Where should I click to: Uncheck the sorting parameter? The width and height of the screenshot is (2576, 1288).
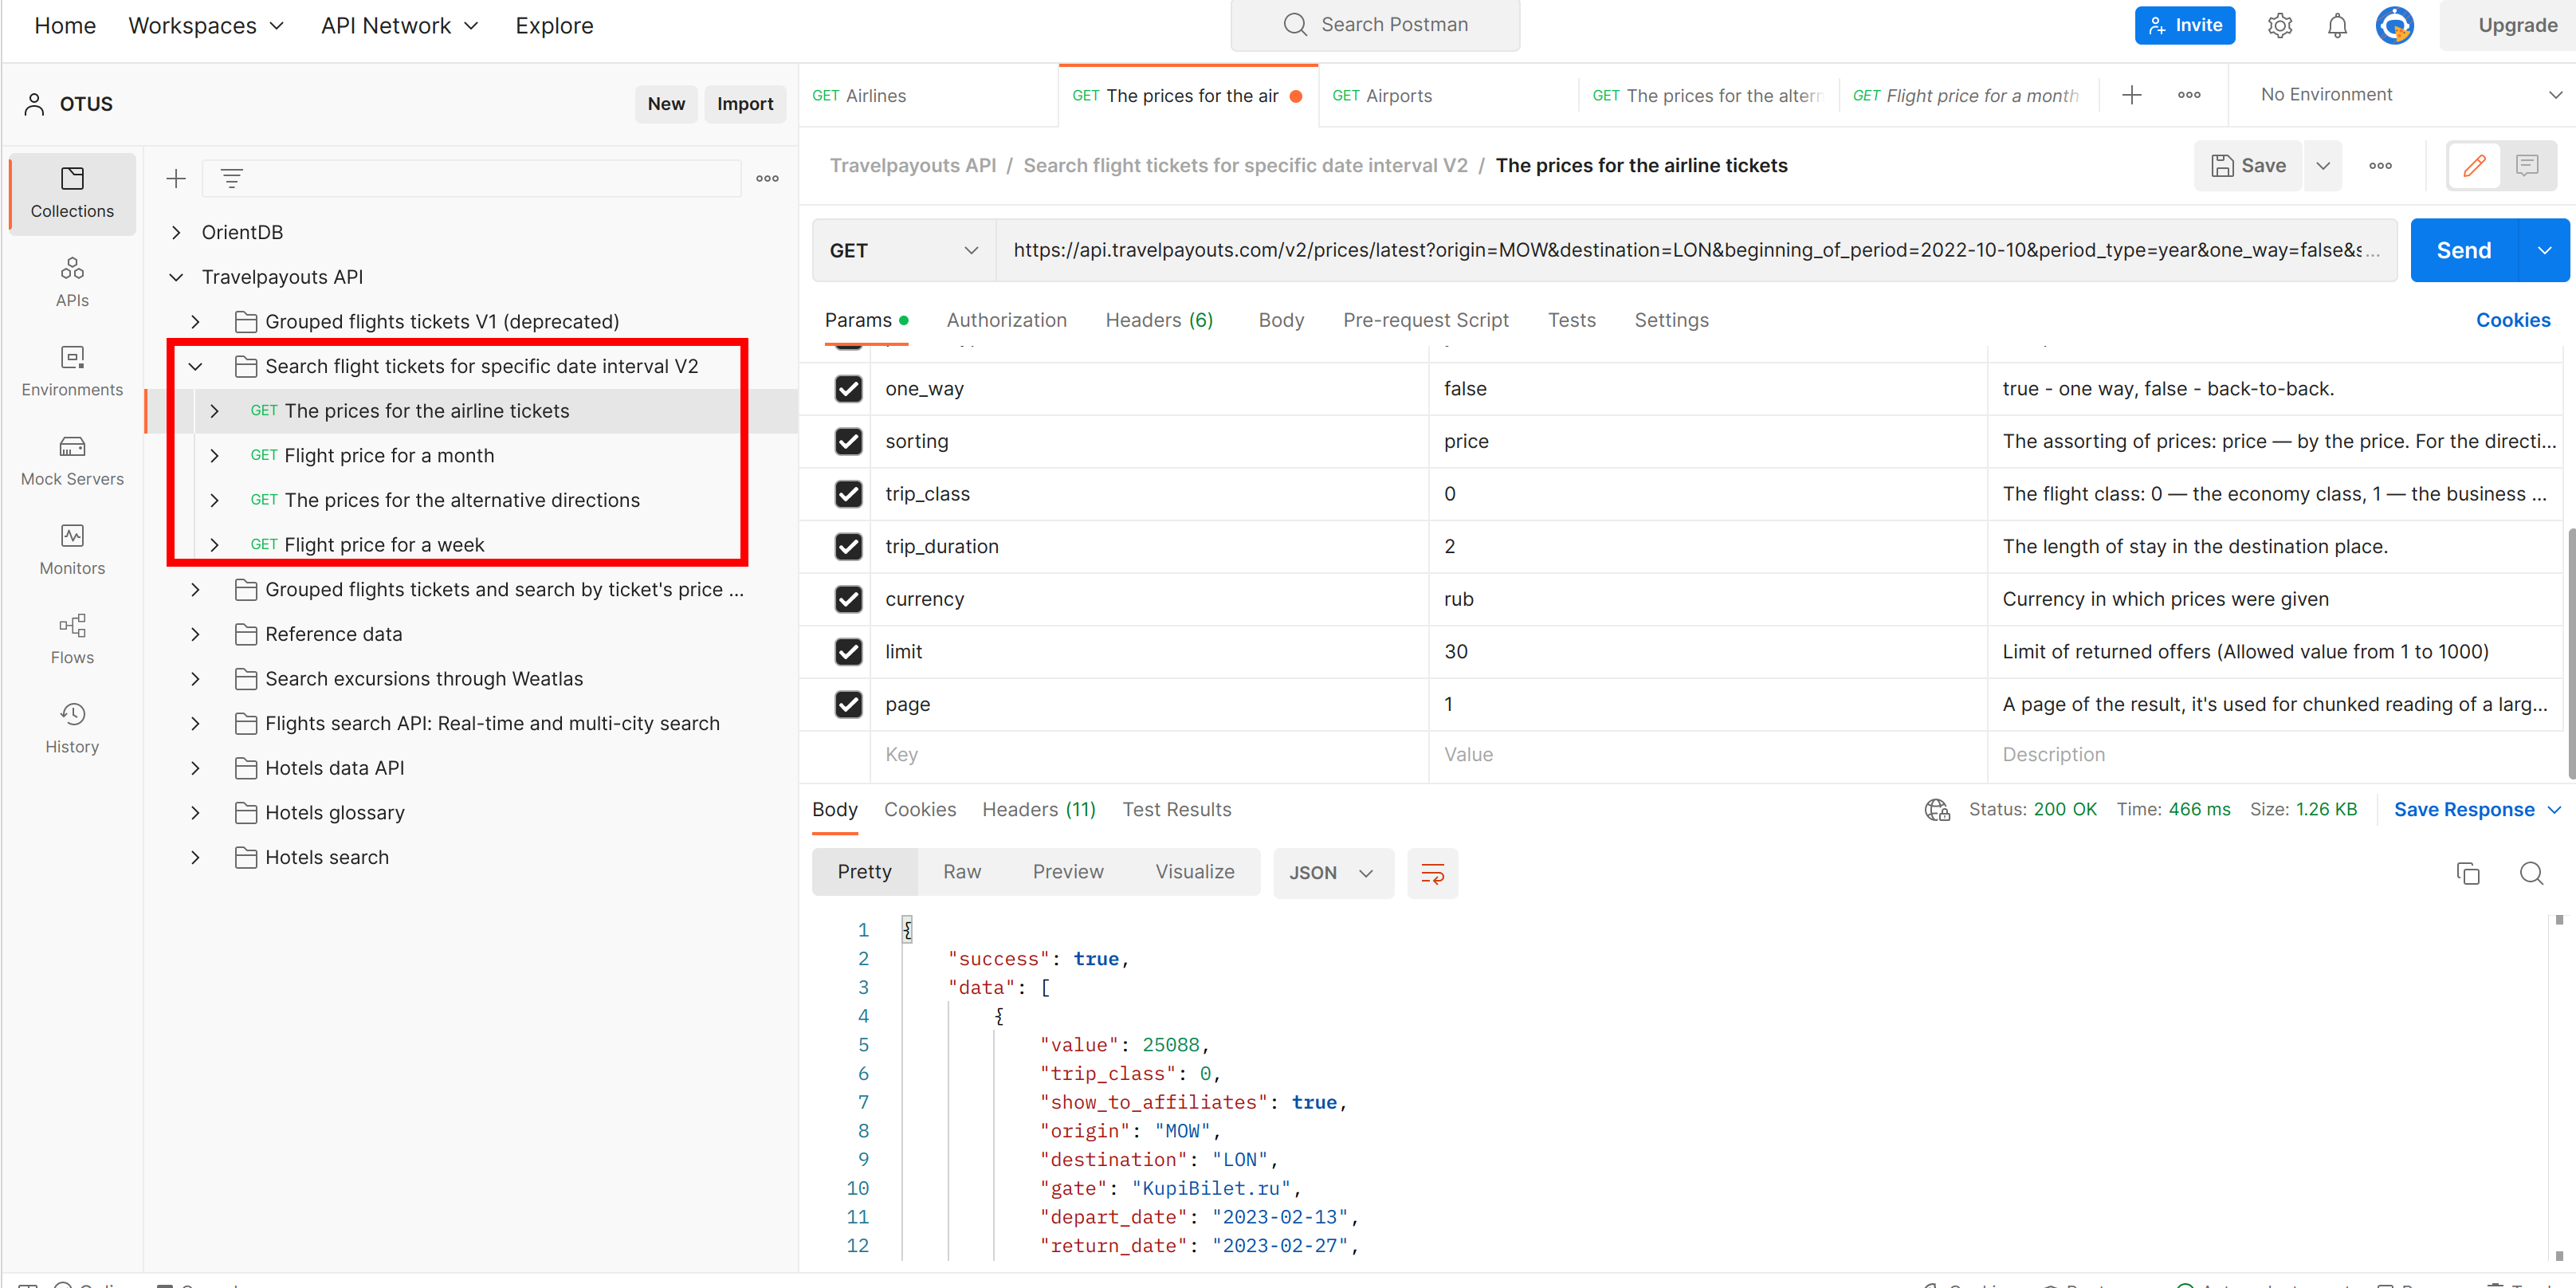click(848, 441)
